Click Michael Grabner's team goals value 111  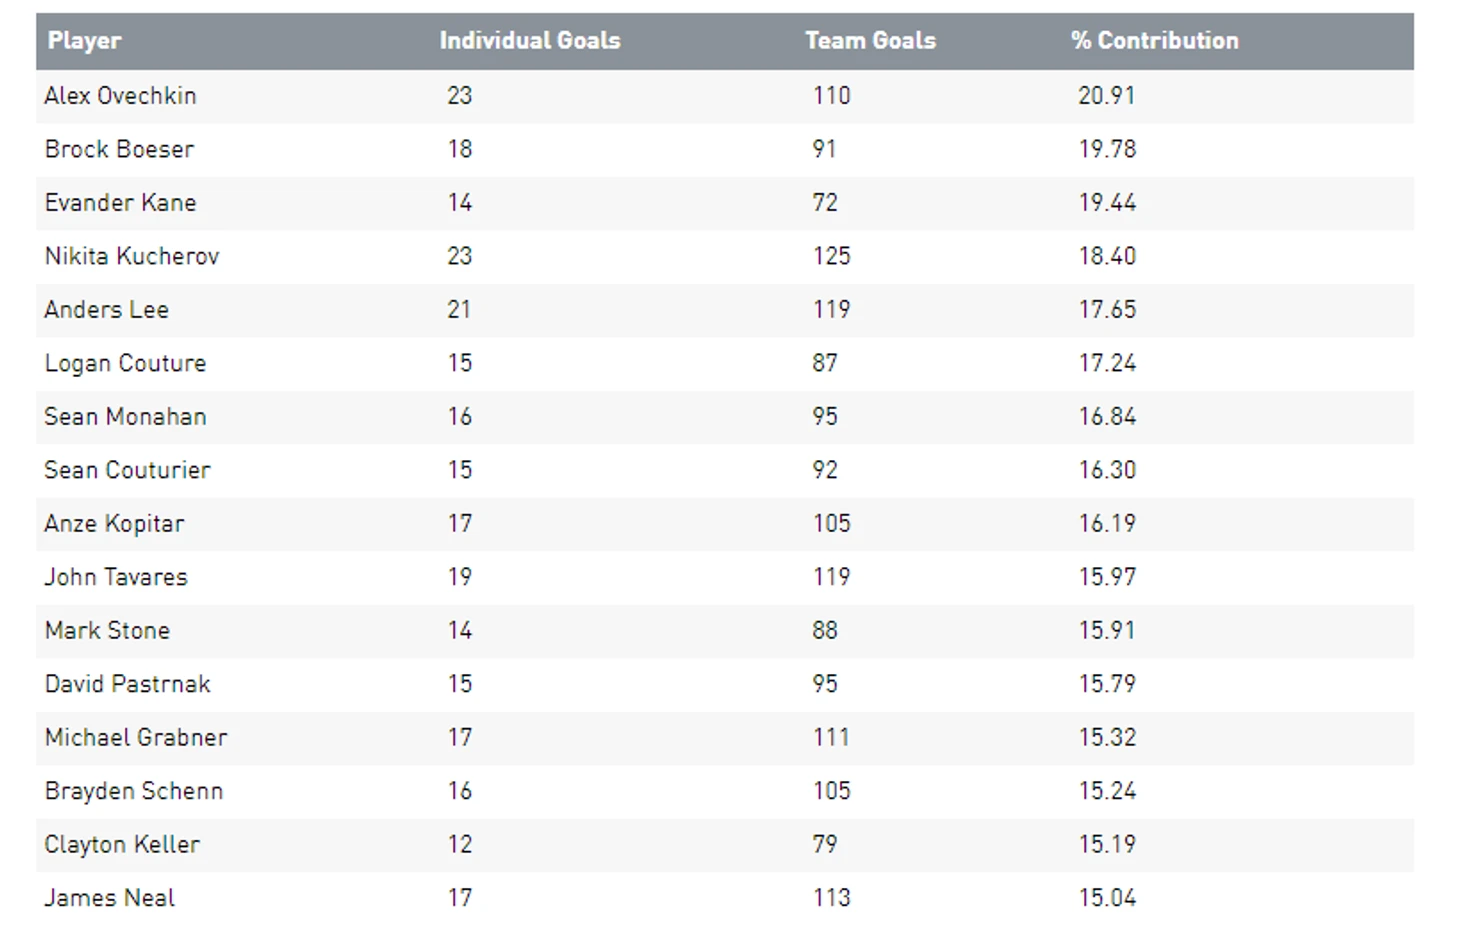(x=830, y=738)
